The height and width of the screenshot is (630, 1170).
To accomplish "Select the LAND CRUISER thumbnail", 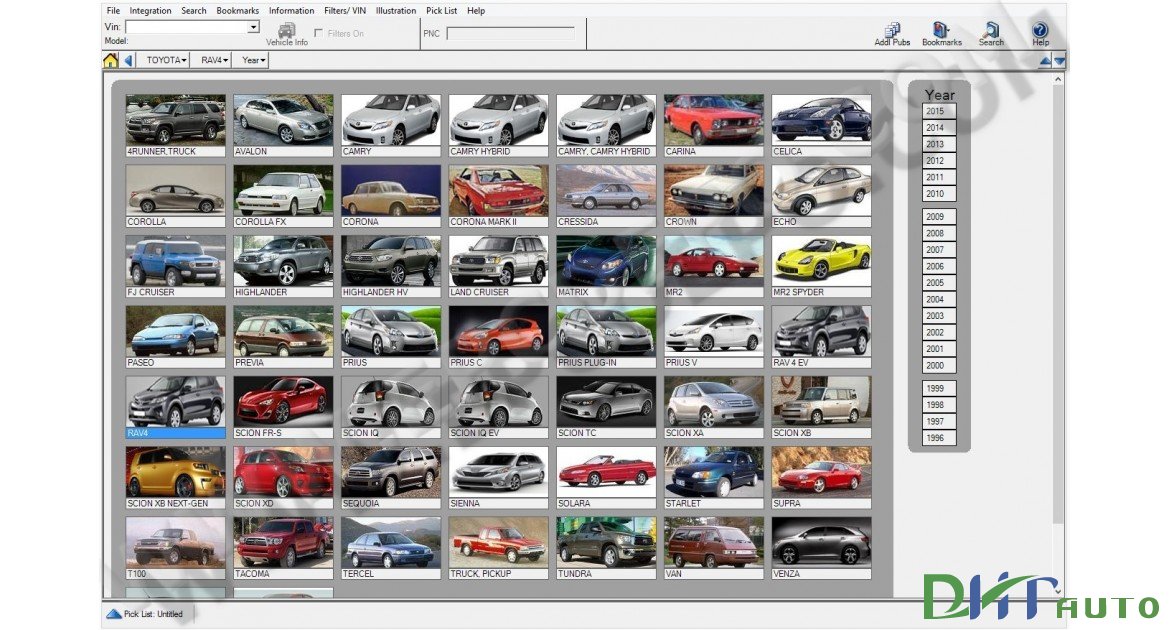I will pos(498,266).
